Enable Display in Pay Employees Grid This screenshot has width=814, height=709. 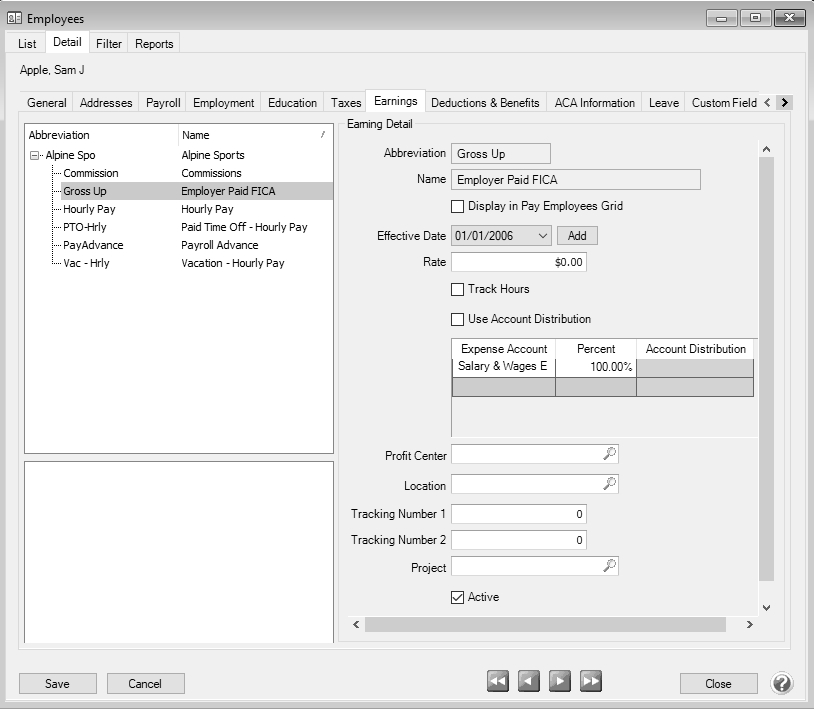[x=458, y=207]
